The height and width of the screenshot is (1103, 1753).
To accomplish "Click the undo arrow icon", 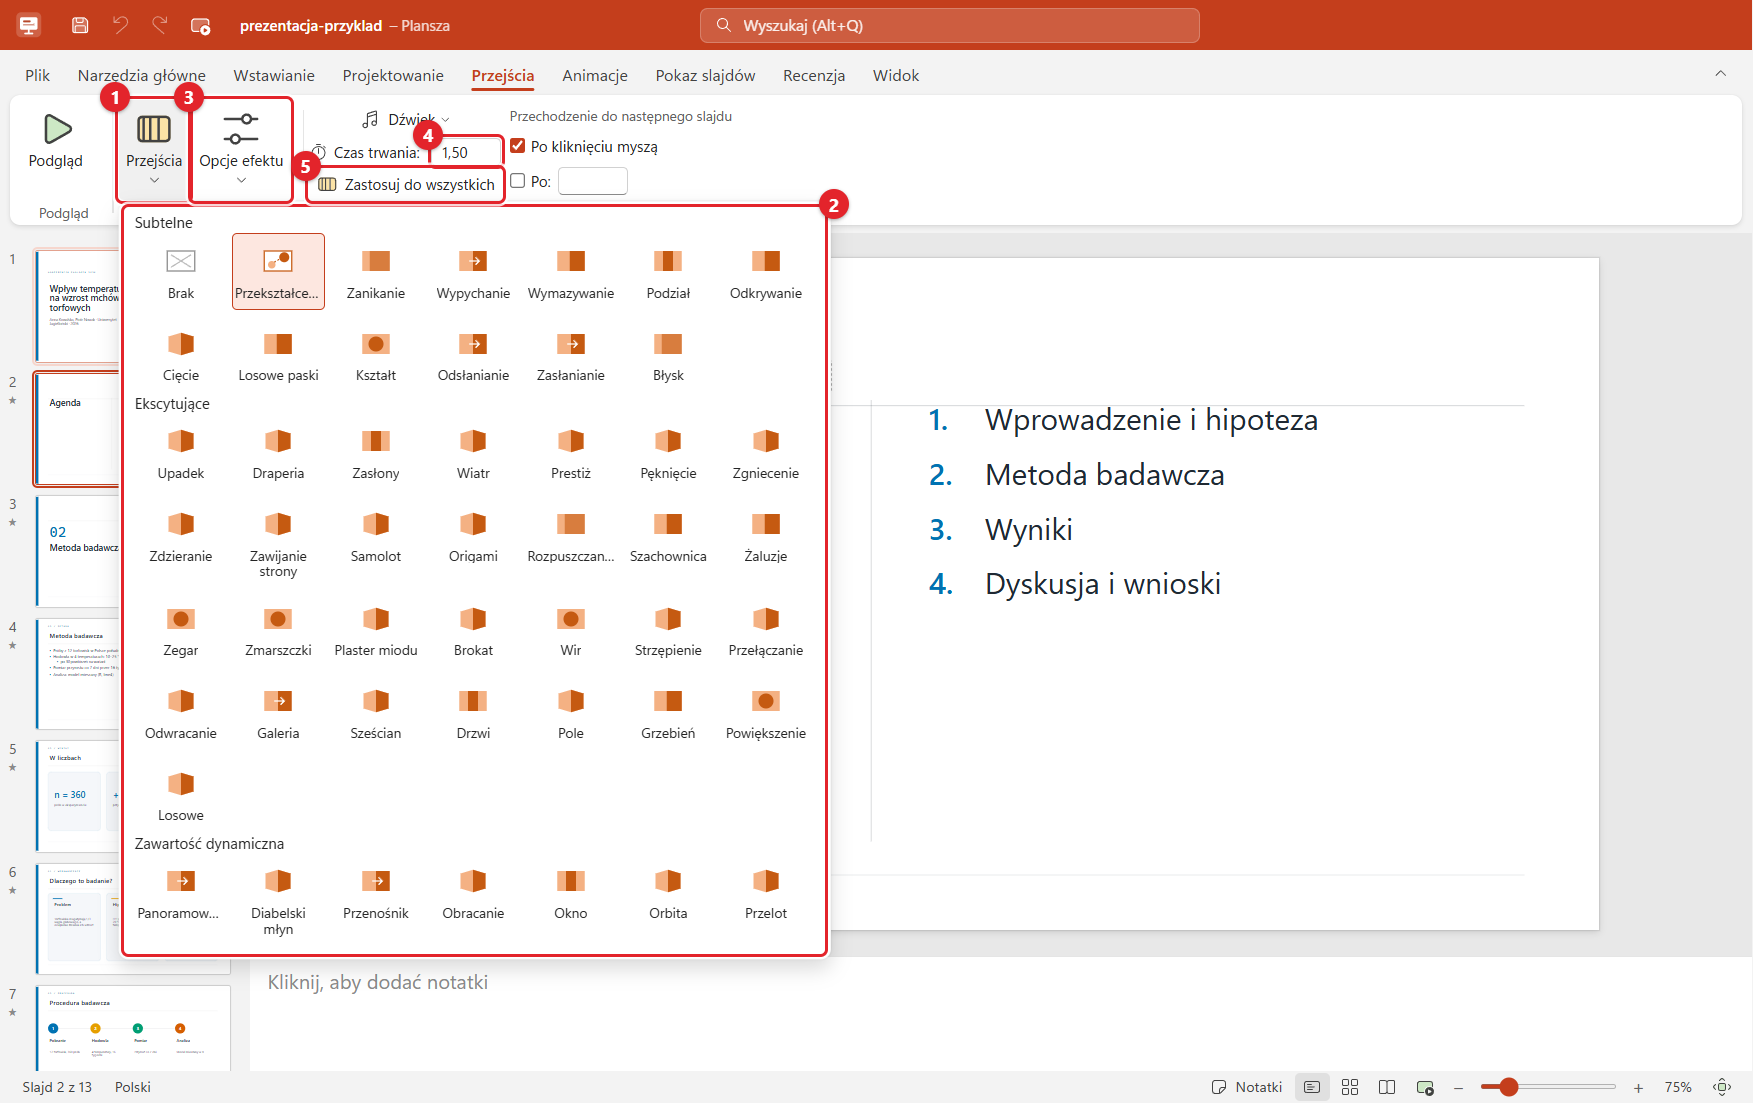I will 120,25.
